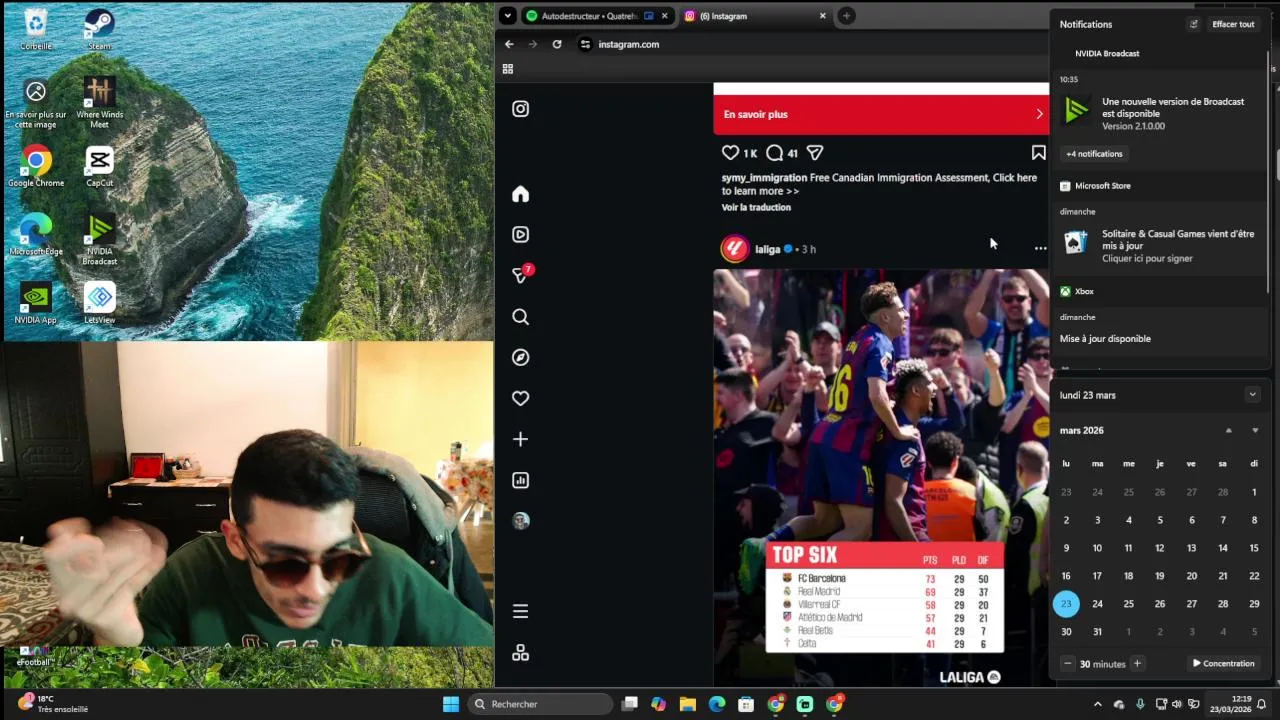Open the Also from Meta icon
The image size is (1280, 720).
(520, 653)
